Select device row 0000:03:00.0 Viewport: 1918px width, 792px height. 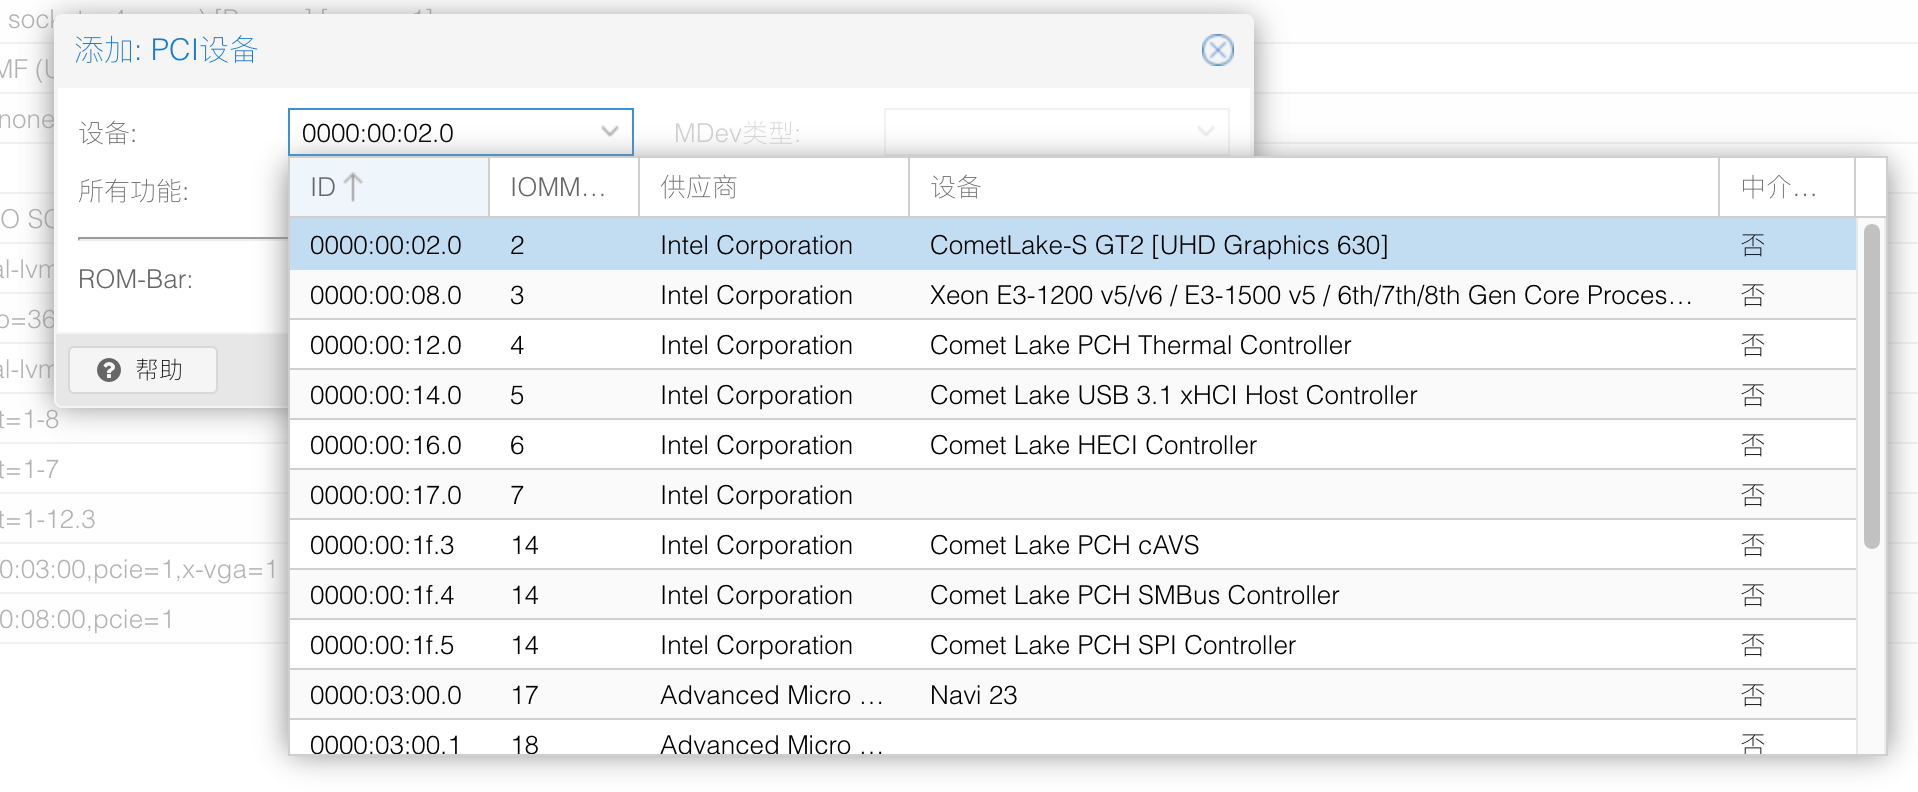(1073, 695)
